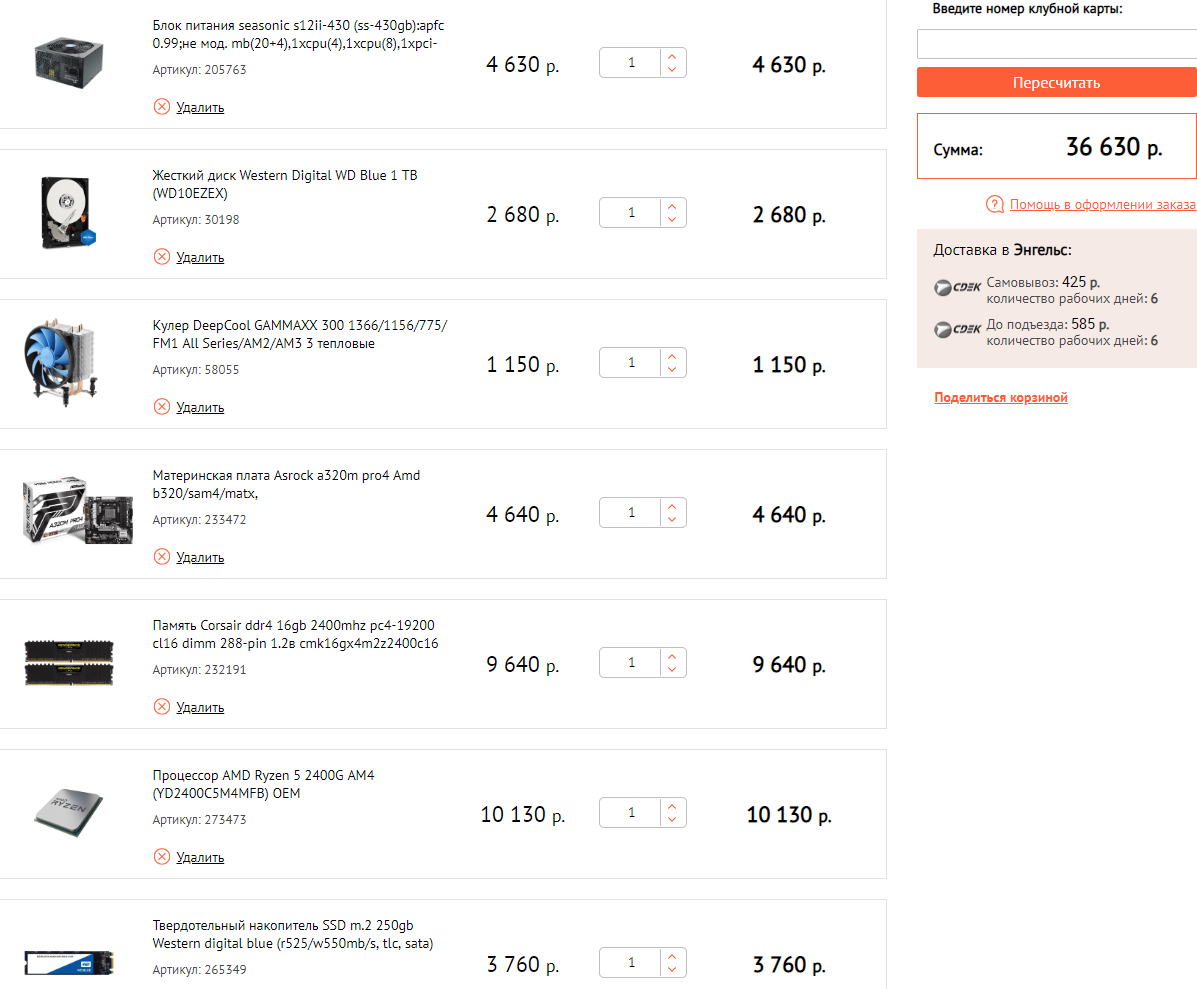Click quantity field for WD SSD m.2
1197x989 pixels.
[631, 963]
